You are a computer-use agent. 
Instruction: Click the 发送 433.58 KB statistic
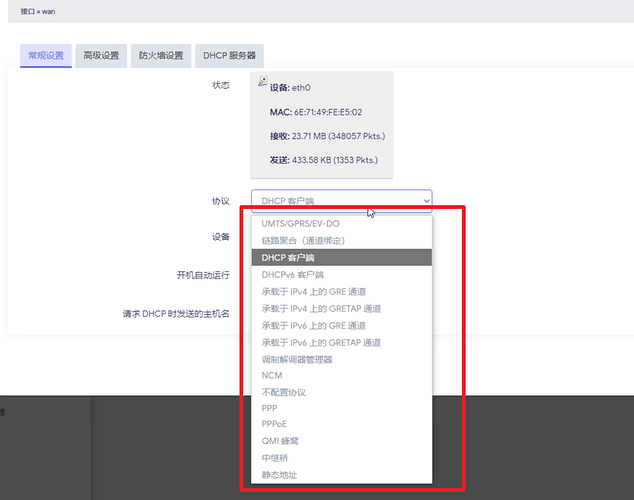coord(323,160)
